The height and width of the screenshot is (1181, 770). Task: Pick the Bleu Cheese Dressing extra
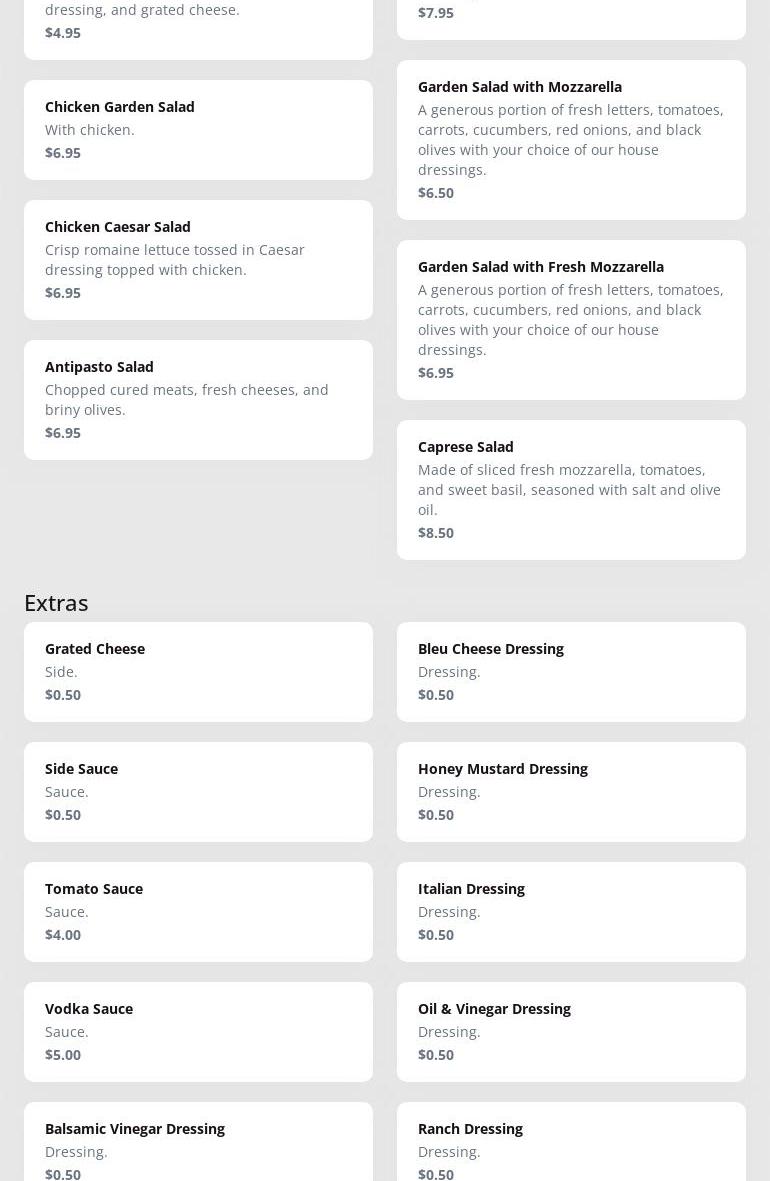click(x=571, y=672)
